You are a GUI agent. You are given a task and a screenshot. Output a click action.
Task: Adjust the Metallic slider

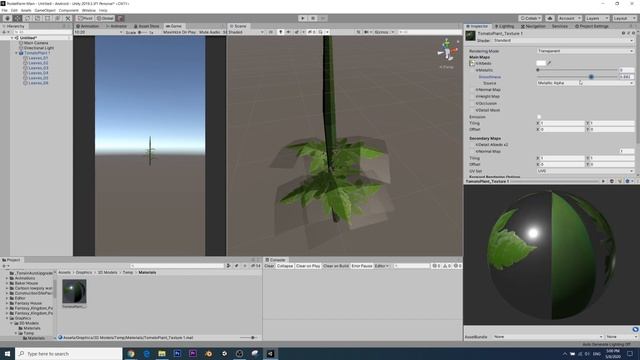coord(577,70)
